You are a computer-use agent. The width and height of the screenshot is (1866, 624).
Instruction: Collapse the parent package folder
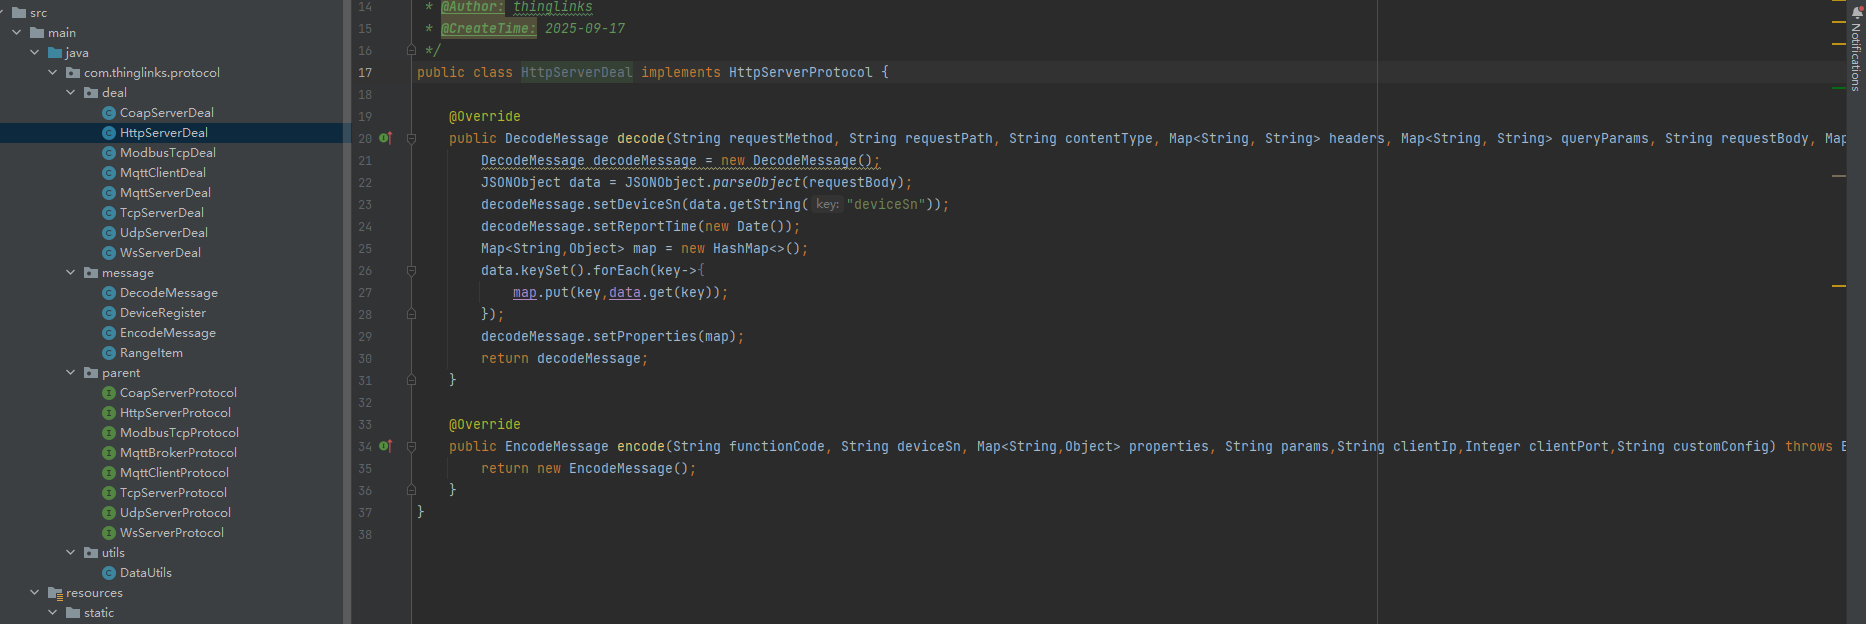pyautogui.click(x=71, y=373)
